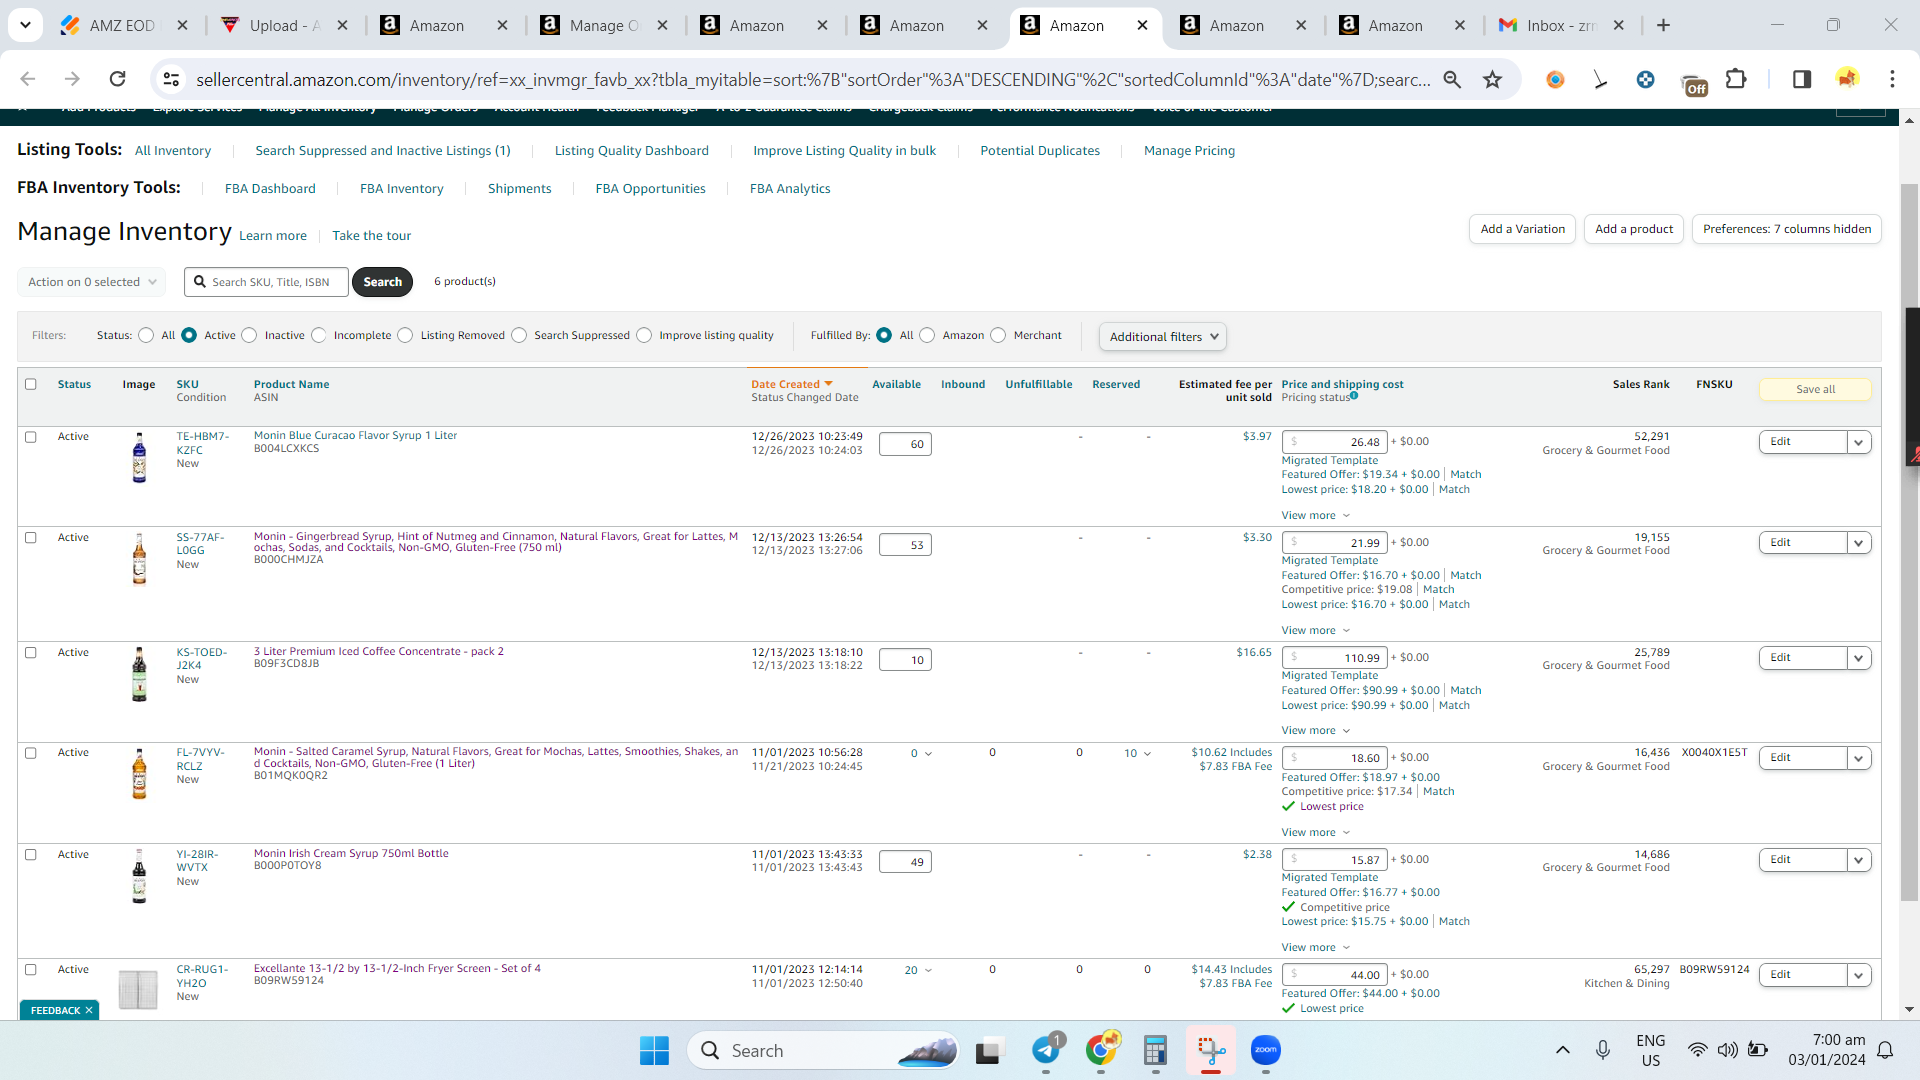Expand the Additional filters dropdown

[x=1163, y=337]
